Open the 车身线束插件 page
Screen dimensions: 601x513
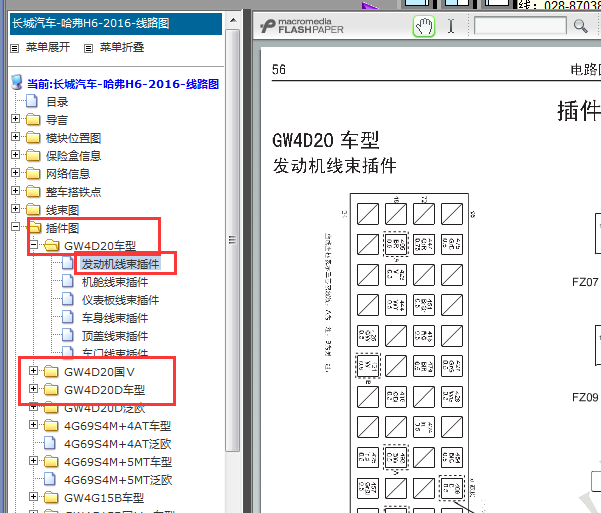[x=115, y=318]
